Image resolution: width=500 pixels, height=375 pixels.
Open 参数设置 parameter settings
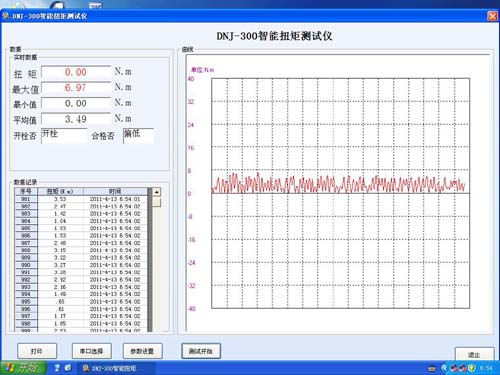(142, 351)
